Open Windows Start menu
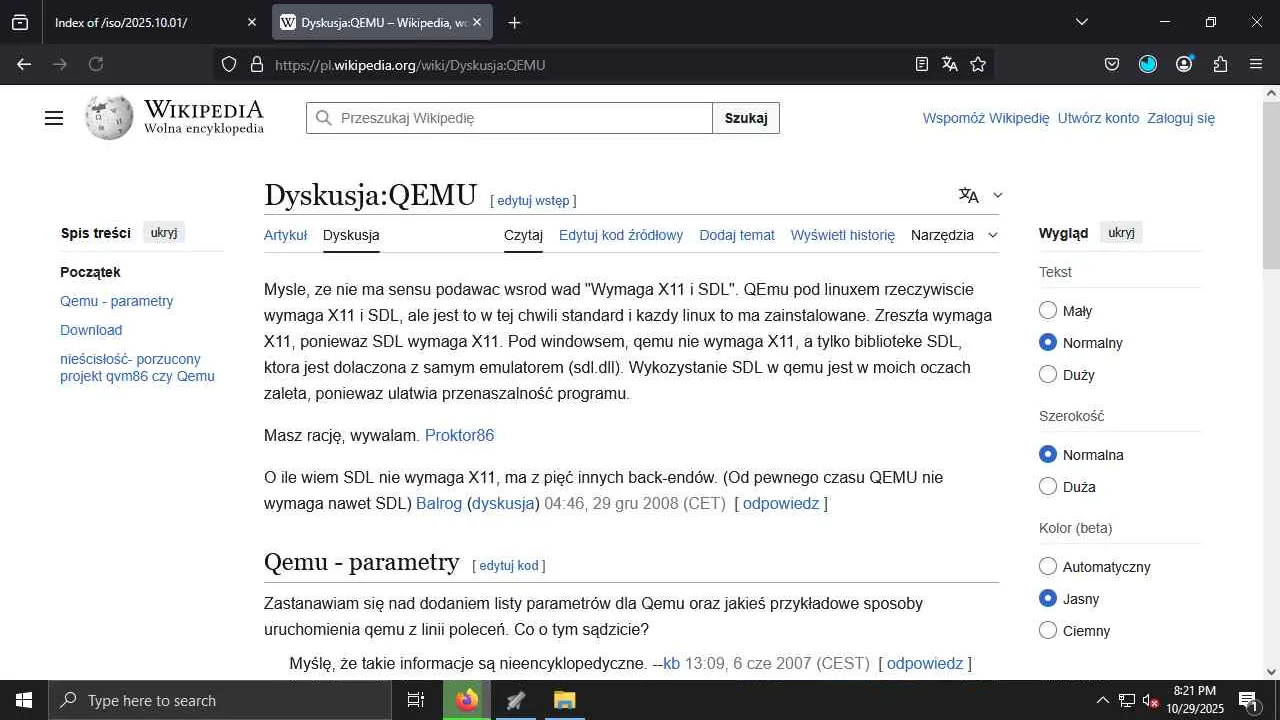The height and width of the screenshot is (720, 1280). coord(24,700)
